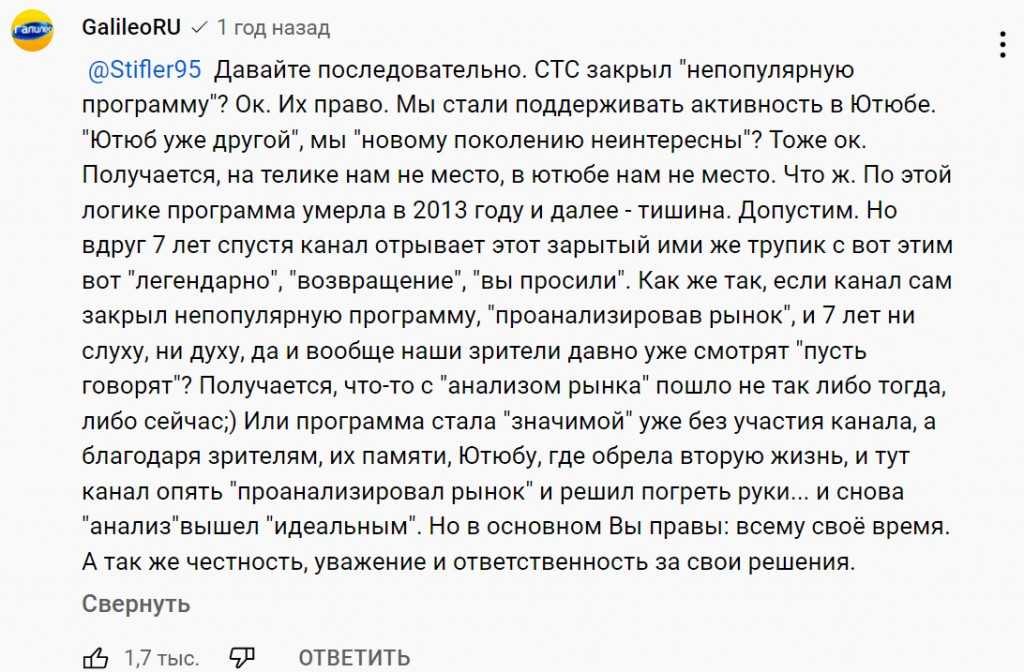
Task: Open the GalileoRU channel avatar
Action: point(33,32)
